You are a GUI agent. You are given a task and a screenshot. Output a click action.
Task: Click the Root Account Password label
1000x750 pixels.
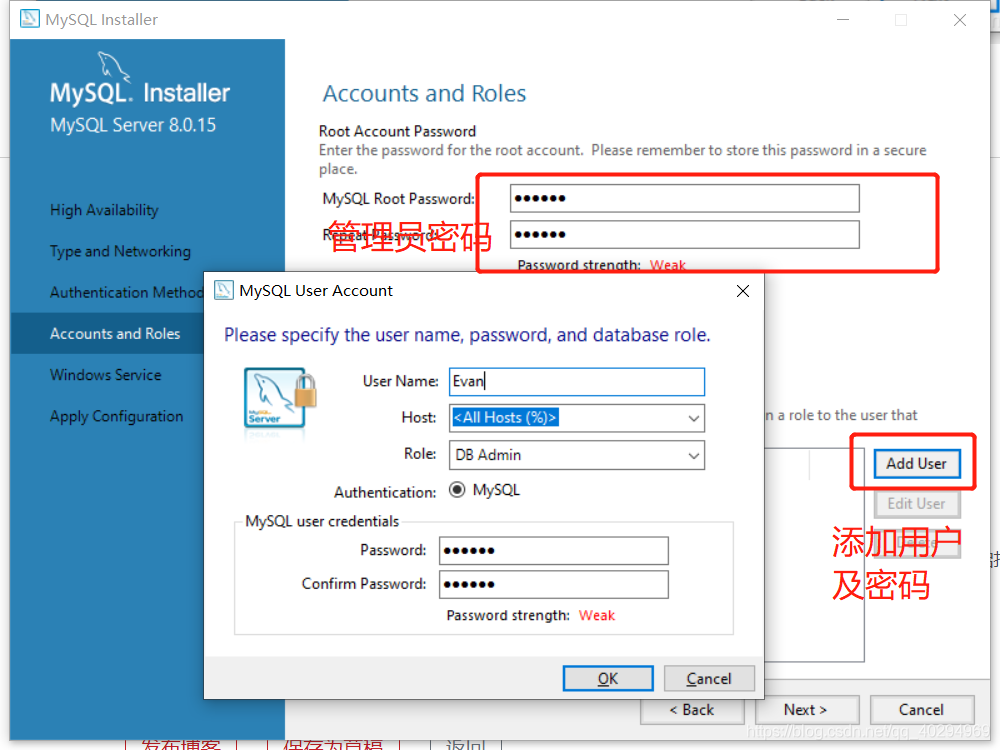(397, 131)
